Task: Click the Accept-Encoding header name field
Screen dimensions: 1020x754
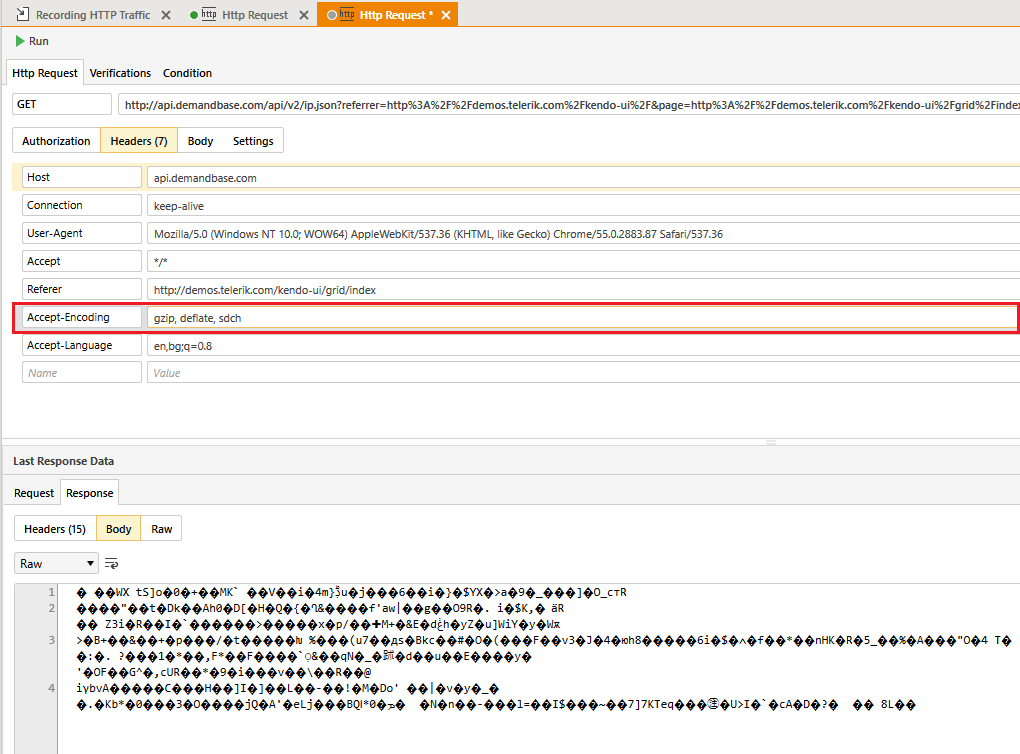Action: coord(82,317)
